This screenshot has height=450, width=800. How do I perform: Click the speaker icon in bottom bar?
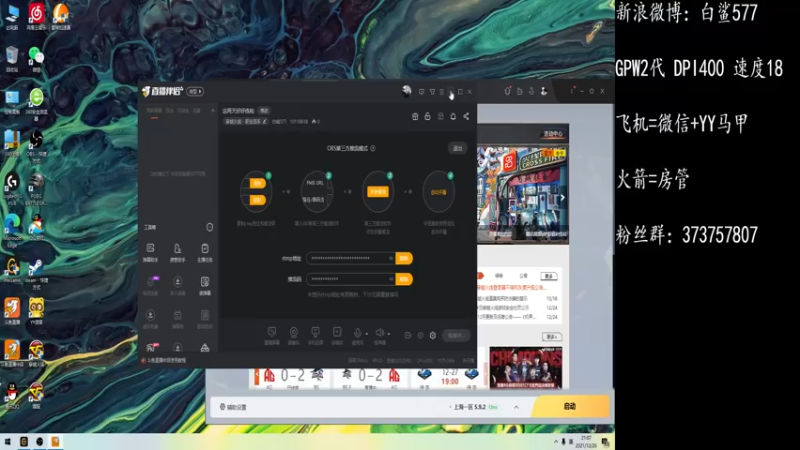pyautogui.click(x=380, y=333)
